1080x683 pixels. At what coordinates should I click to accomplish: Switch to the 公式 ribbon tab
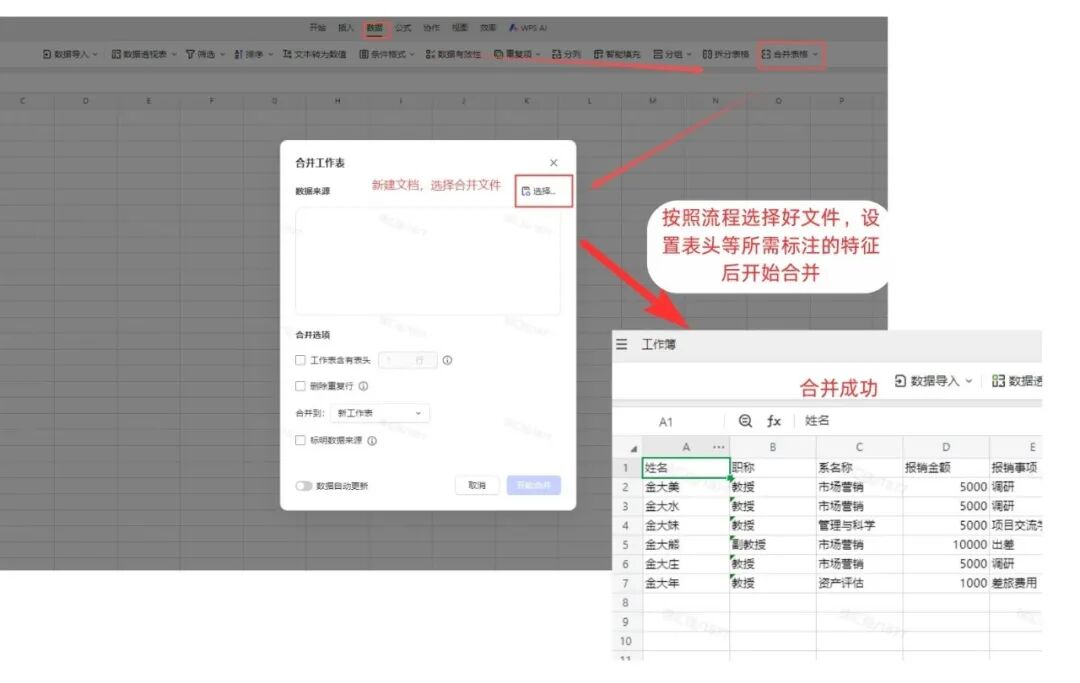403,28
